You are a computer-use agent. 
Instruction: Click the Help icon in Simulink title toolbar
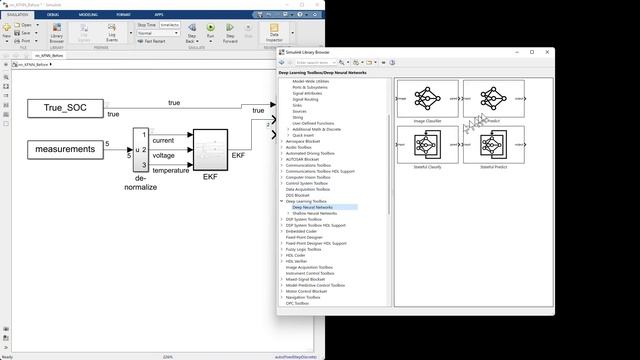point(300,14)
